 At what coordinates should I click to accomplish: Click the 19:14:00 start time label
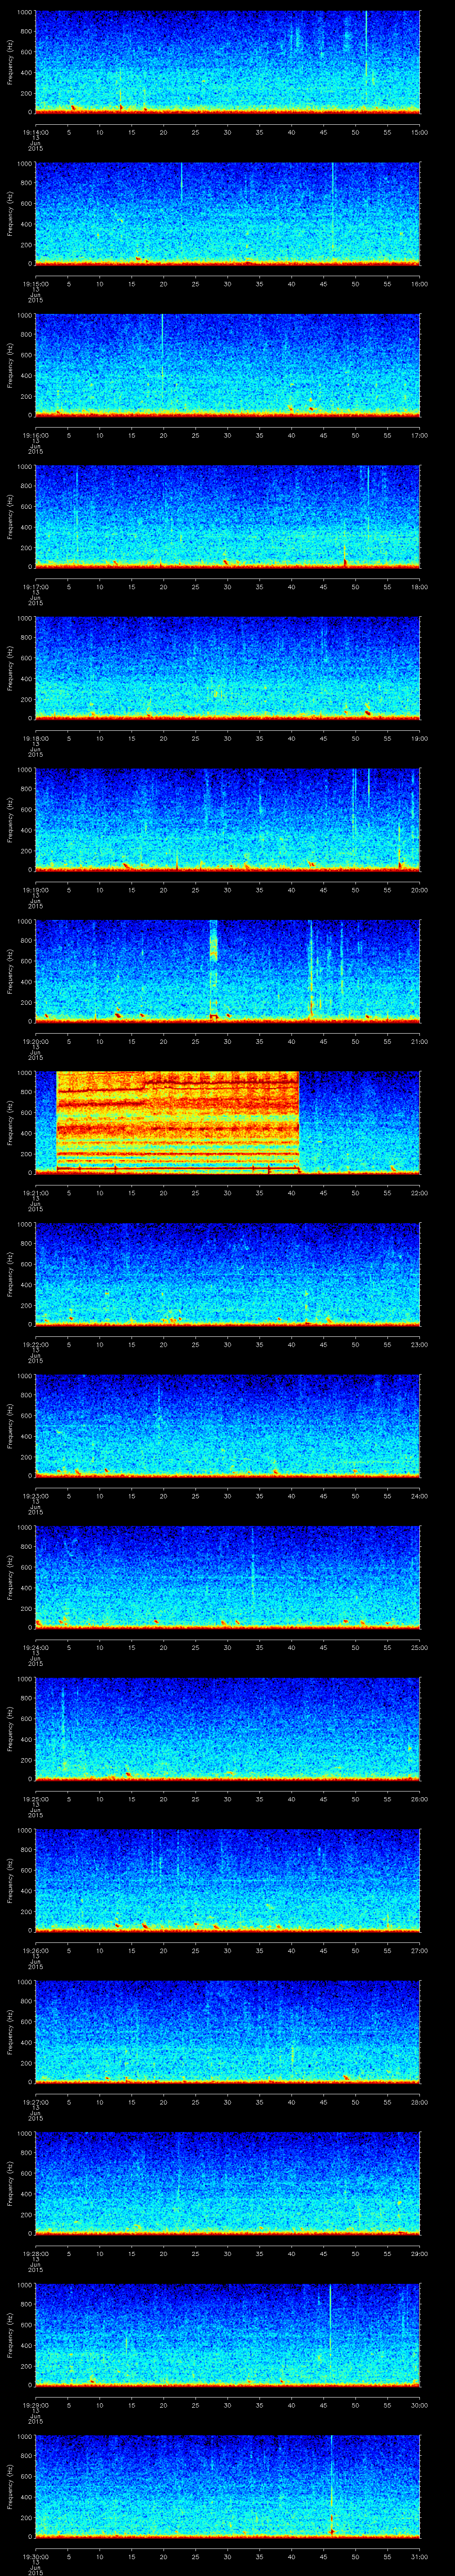(x=36, y=132)
